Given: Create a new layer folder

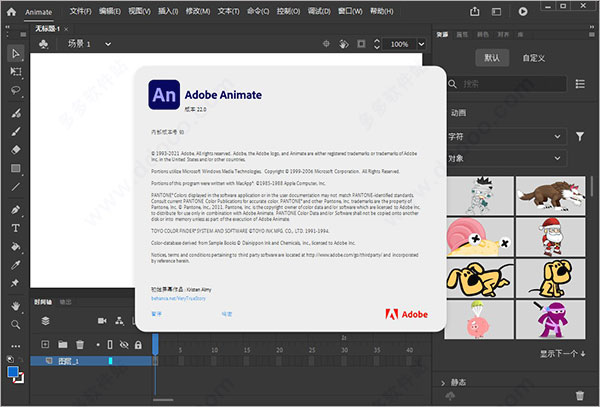Looking at the screenshot, I should coord(63,344).
